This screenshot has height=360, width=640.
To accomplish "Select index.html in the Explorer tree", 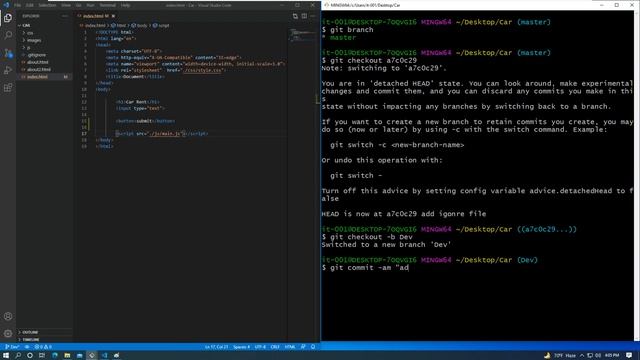I will [x=44, y=77].
